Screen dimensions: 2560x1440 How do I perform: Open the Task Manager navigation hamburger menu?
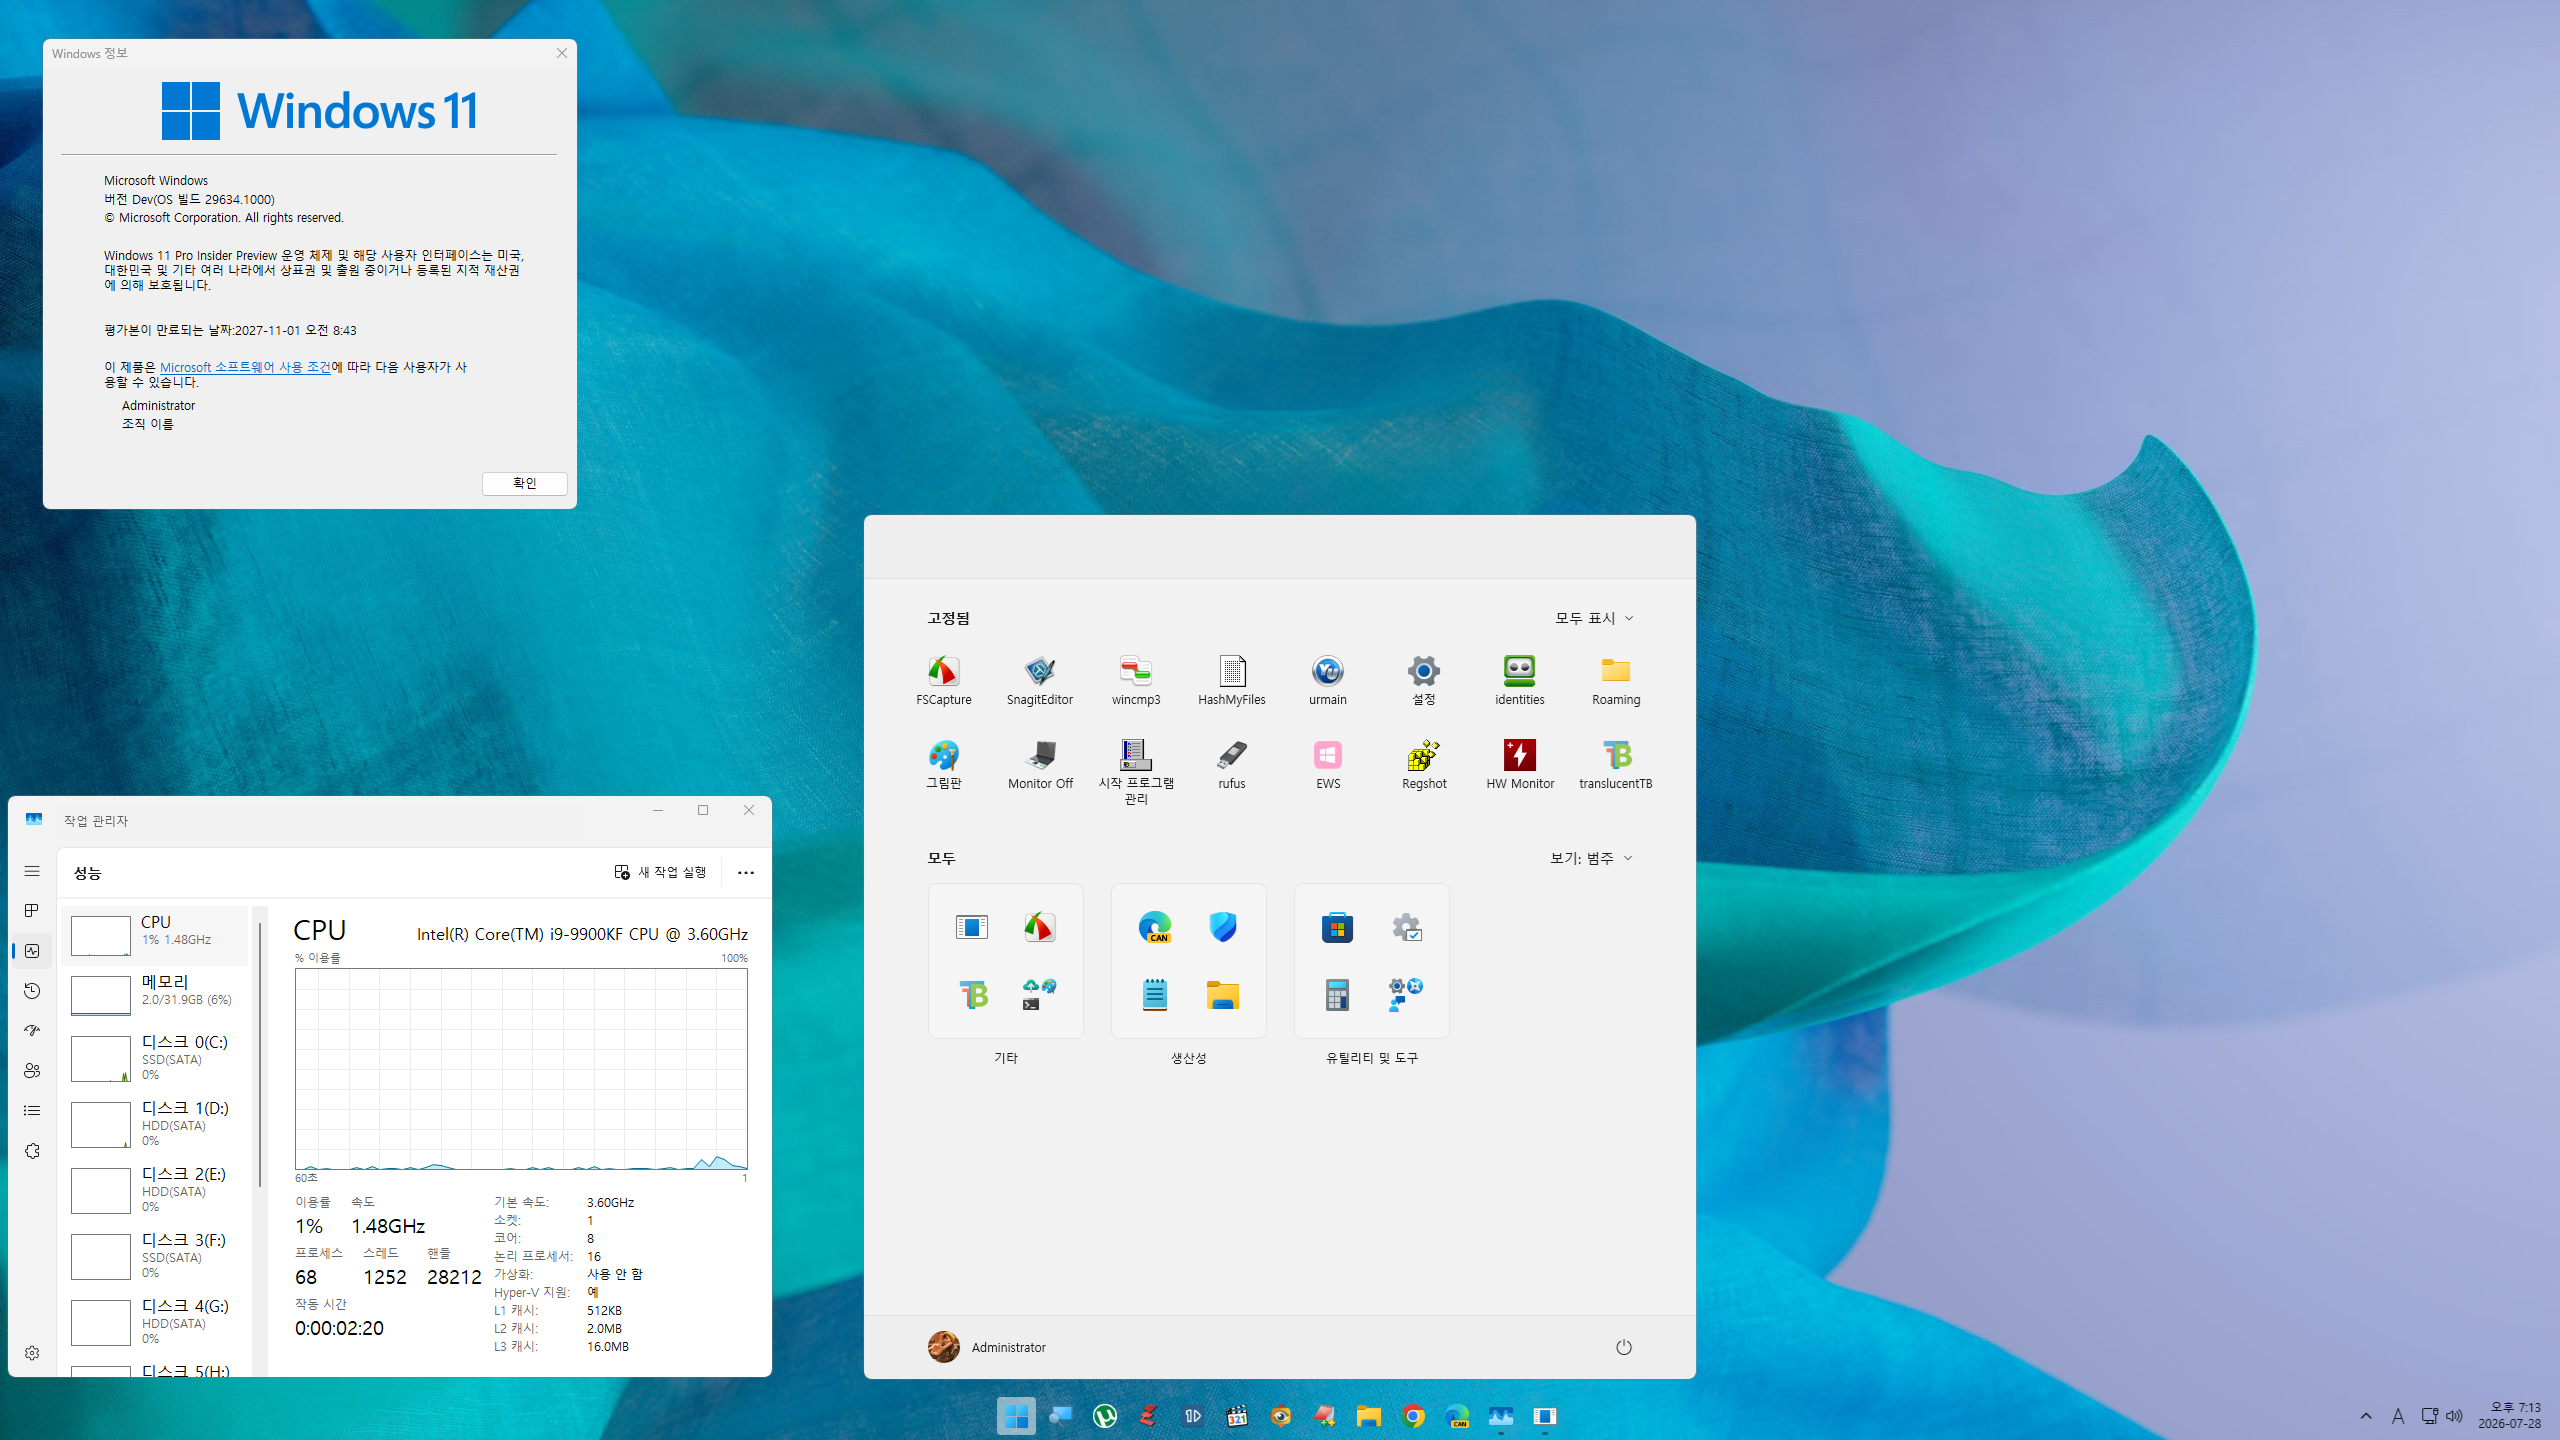32,871
